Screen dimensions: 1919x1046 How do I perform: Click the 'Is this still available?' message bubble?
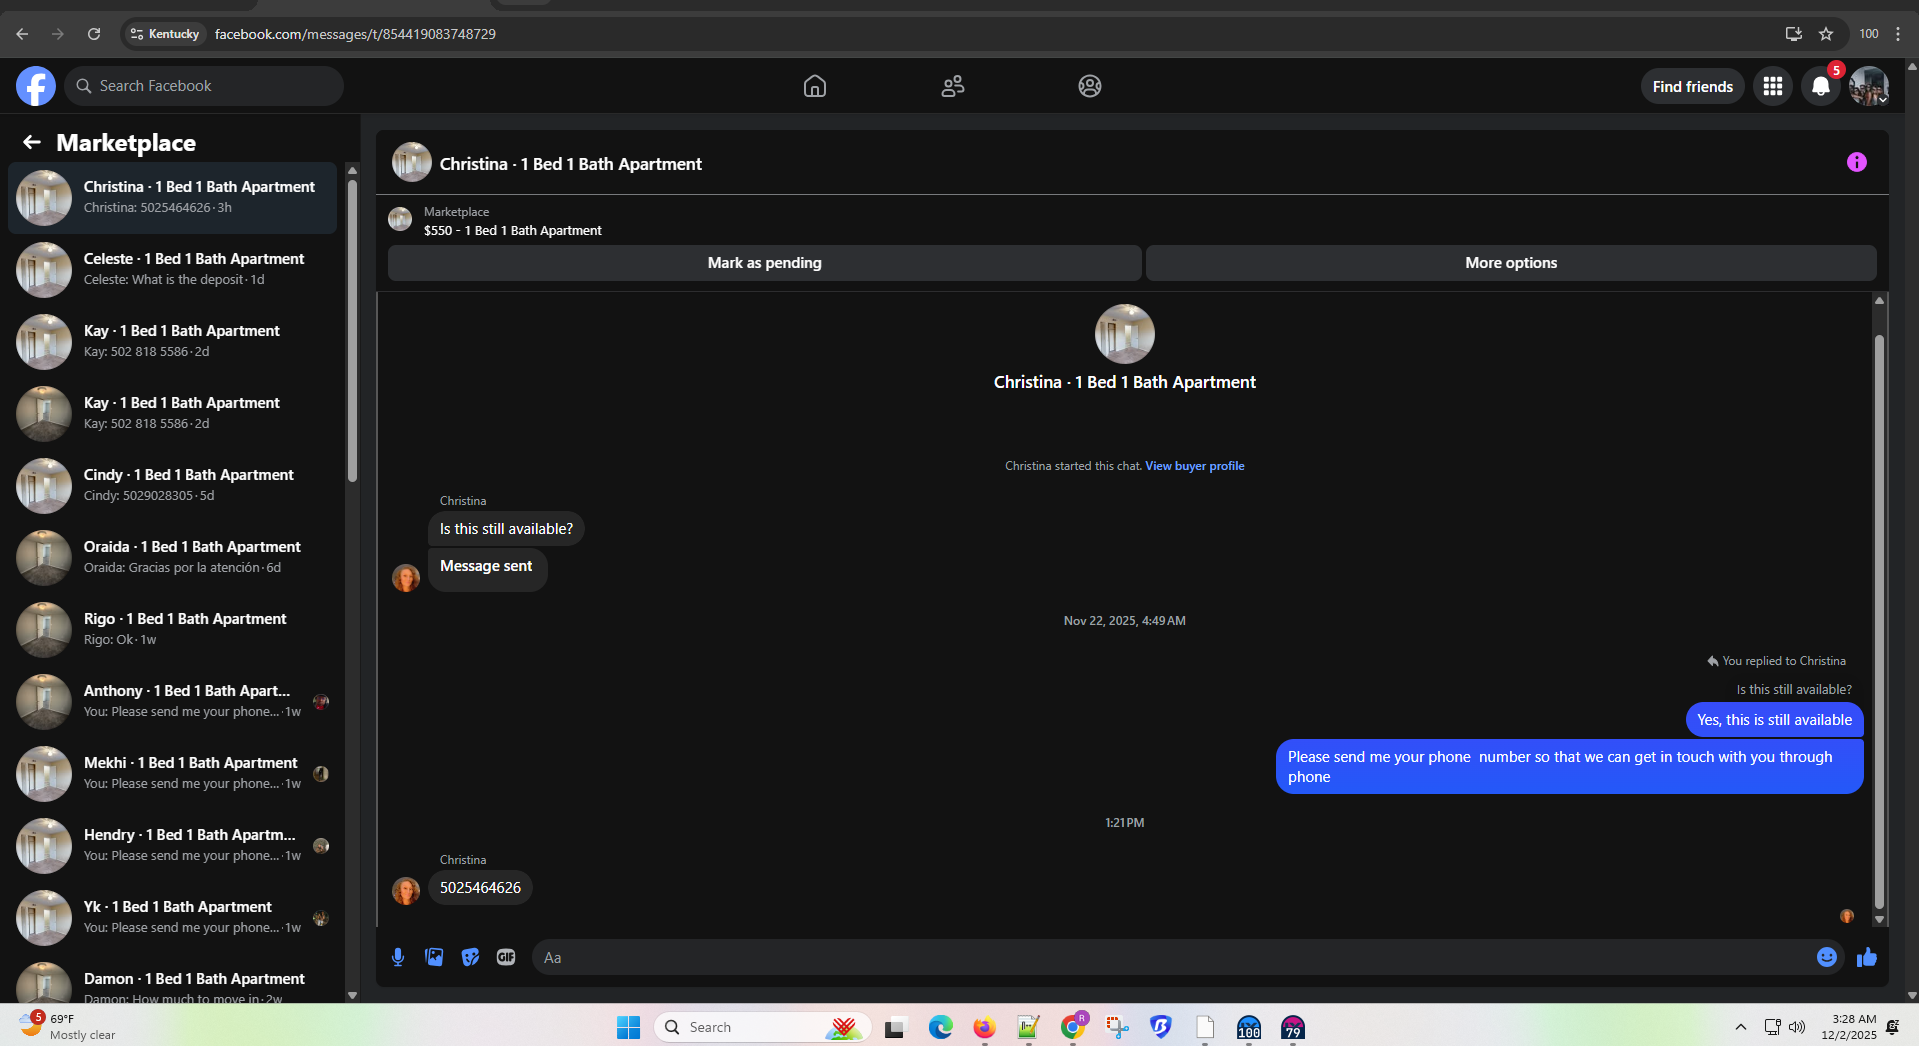pos(506,529)
